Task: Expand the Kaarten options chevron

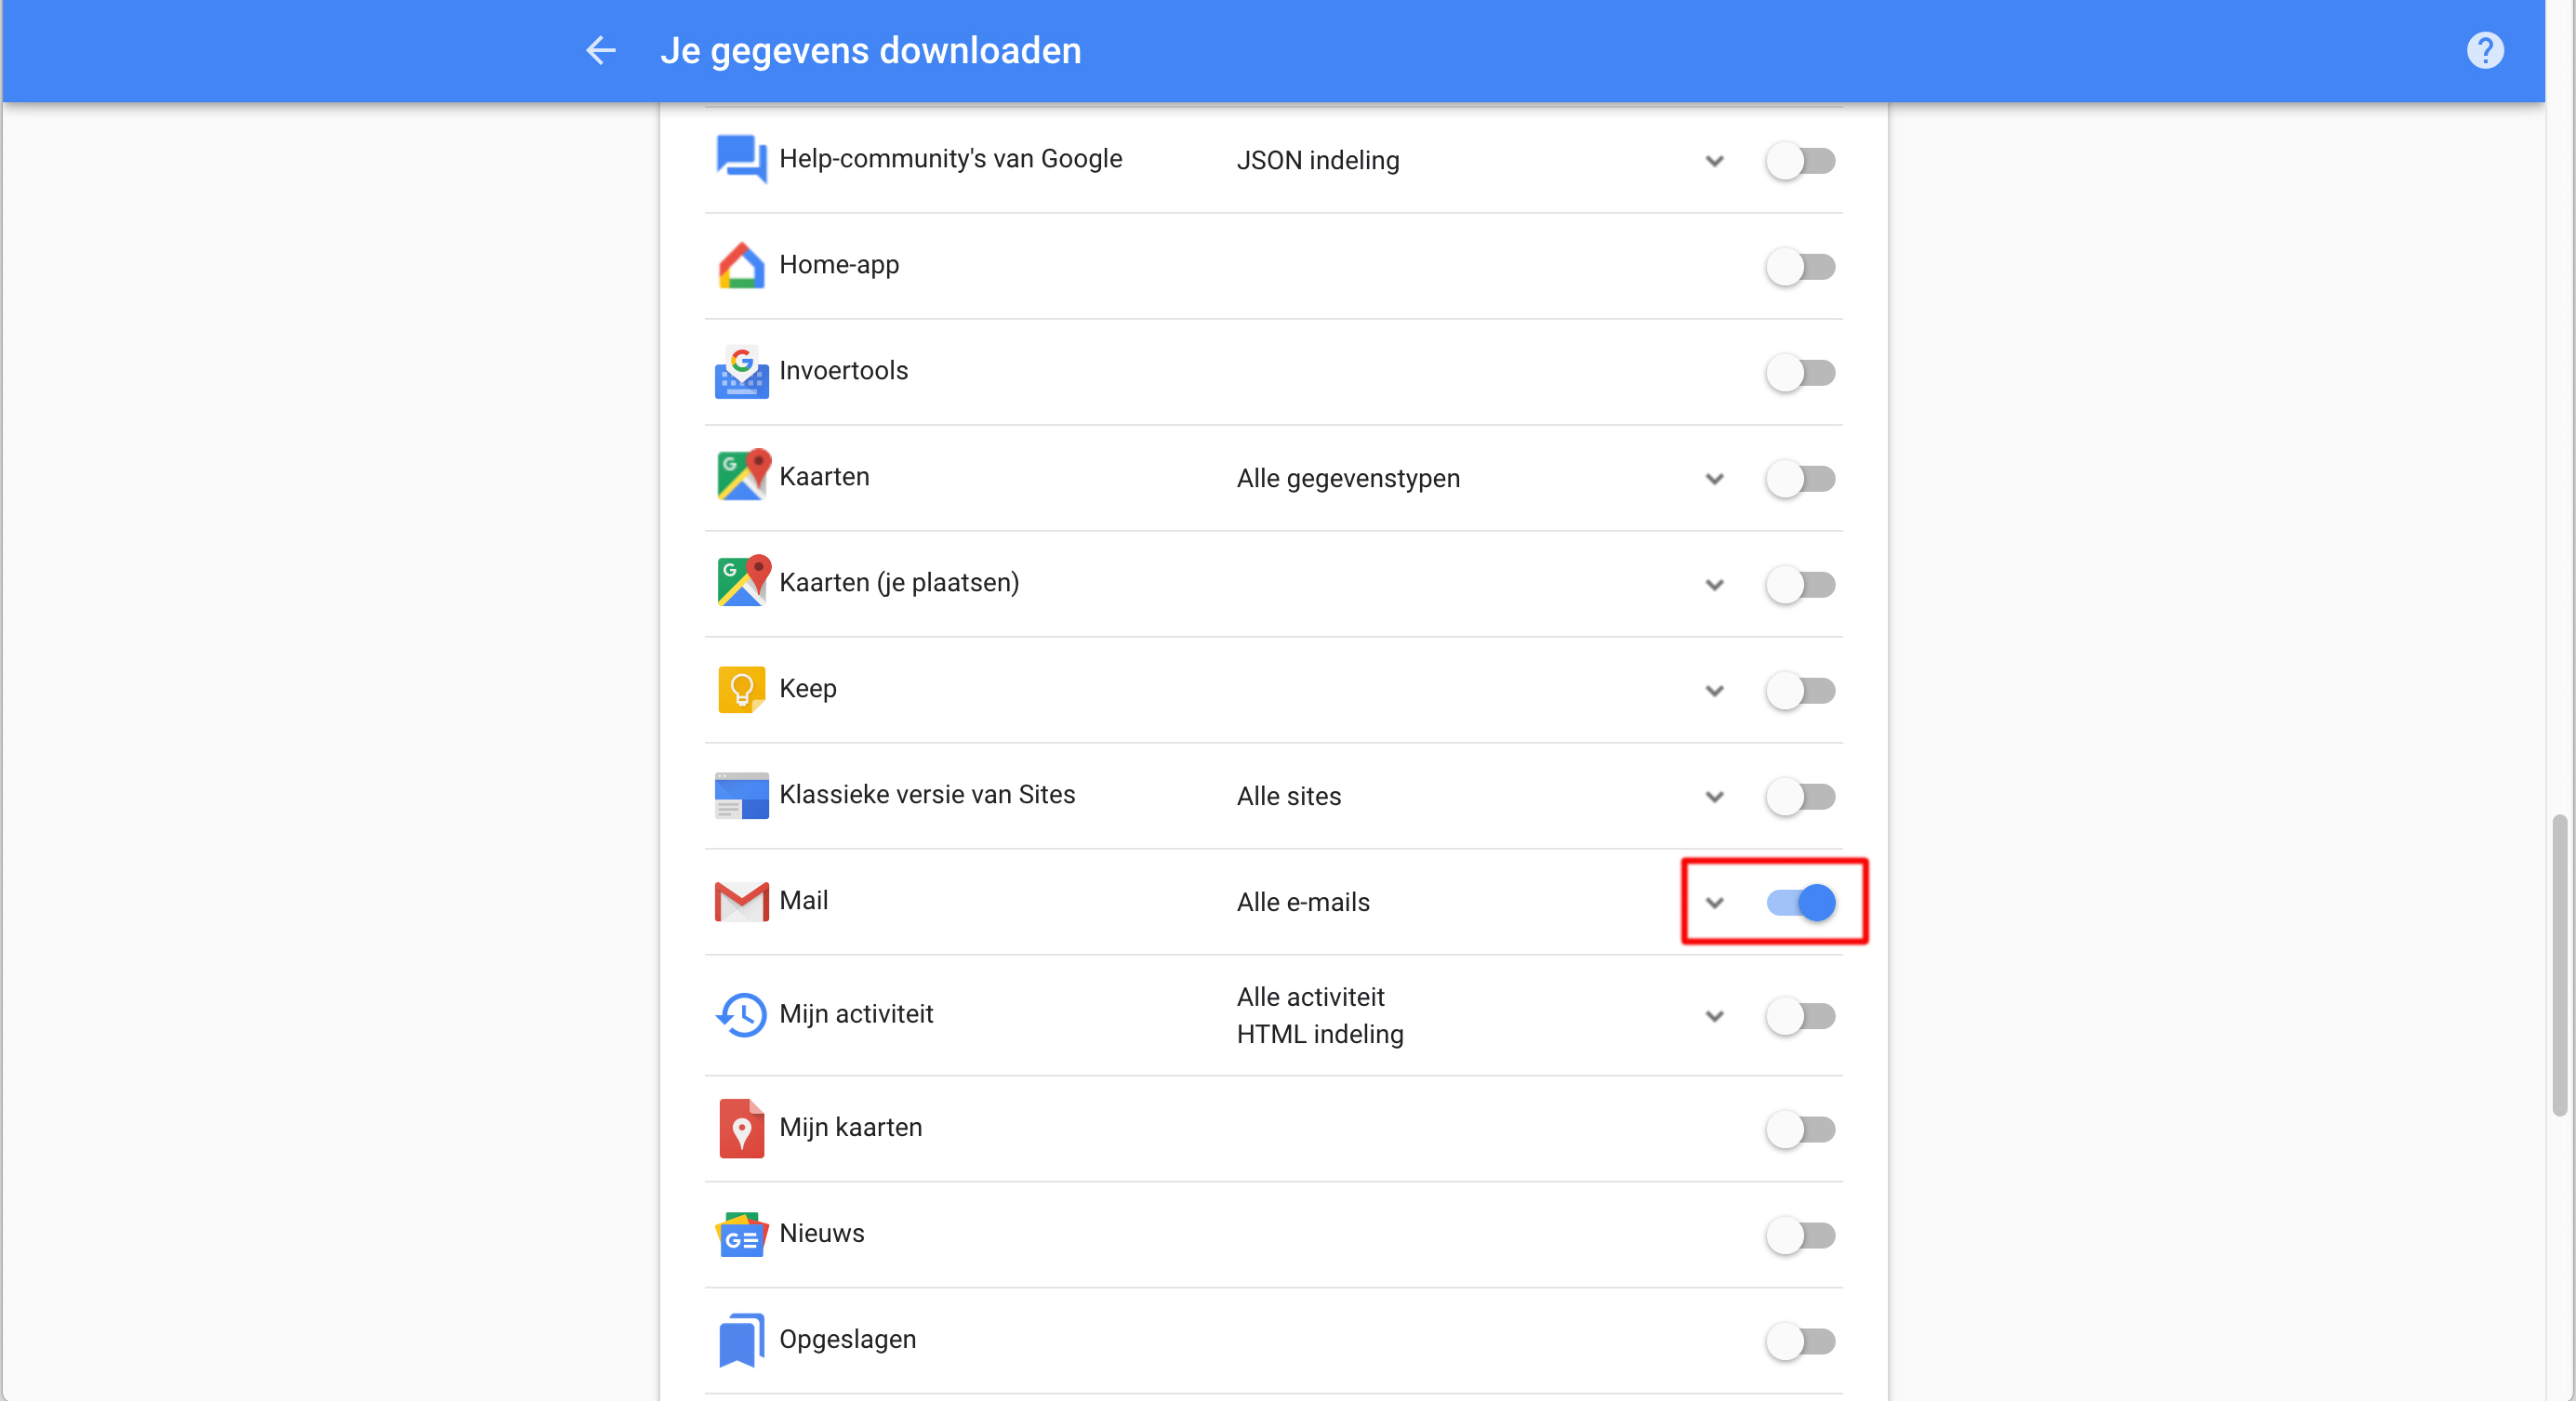Action: pyautogui.click(x=1714, y=479)
